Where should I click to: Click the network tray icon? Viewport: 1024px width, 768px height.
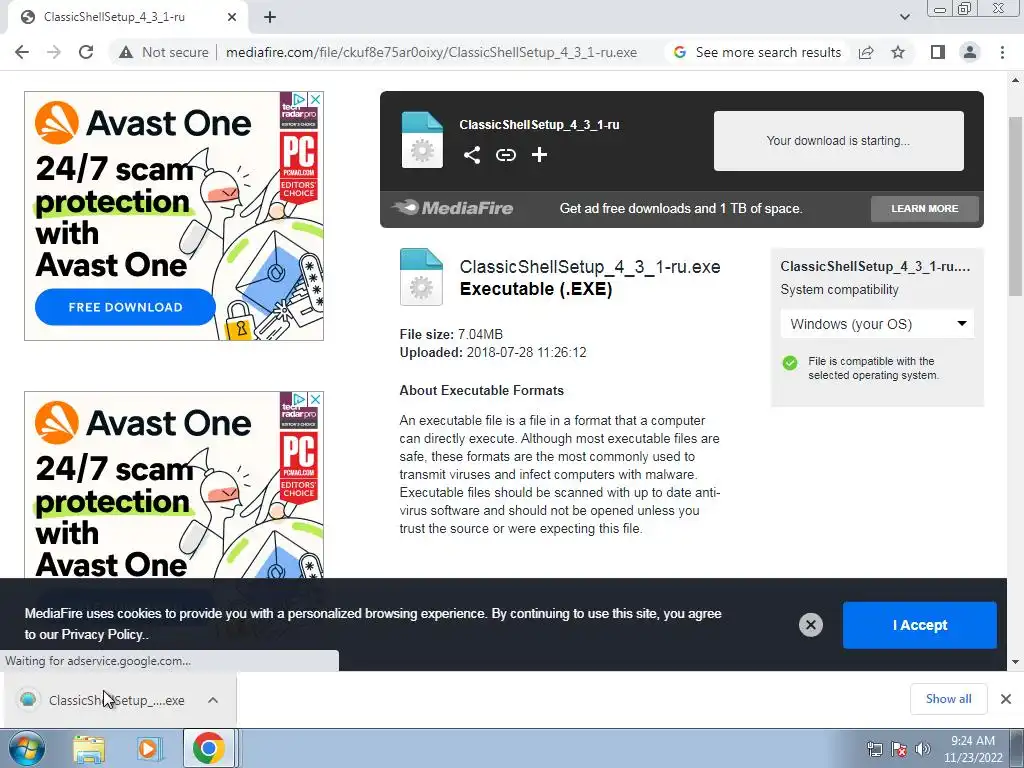tap(874, 749)
